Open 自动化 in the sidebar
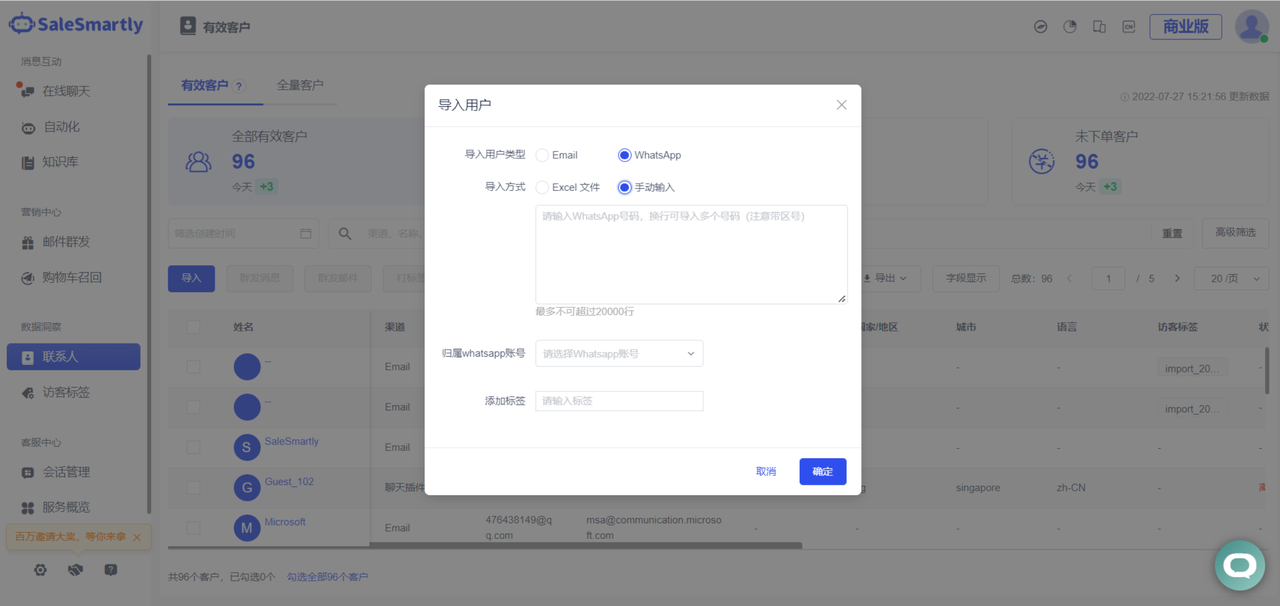This screenshot has width=1280, height=606. (x=61, y=127)
